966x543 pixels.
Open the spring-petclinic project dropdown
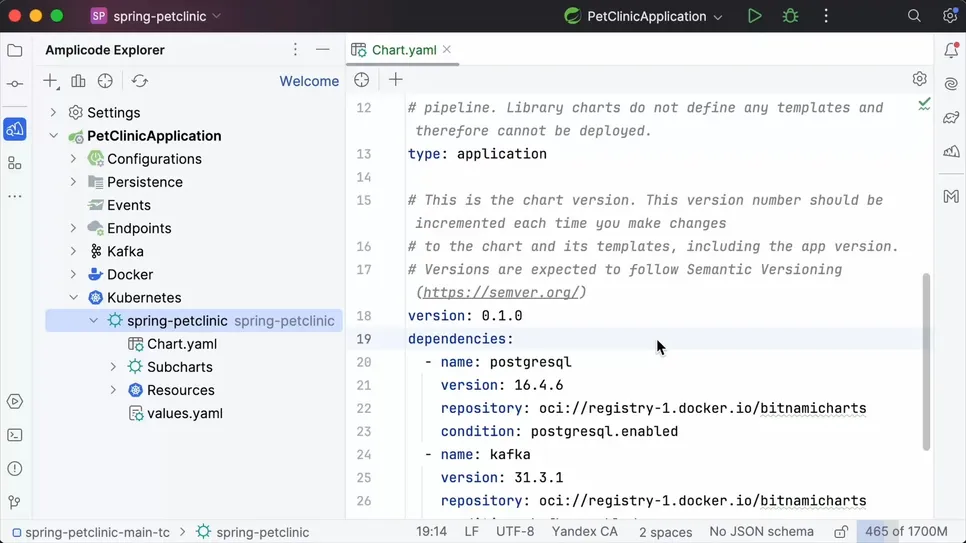click(156, 16)
